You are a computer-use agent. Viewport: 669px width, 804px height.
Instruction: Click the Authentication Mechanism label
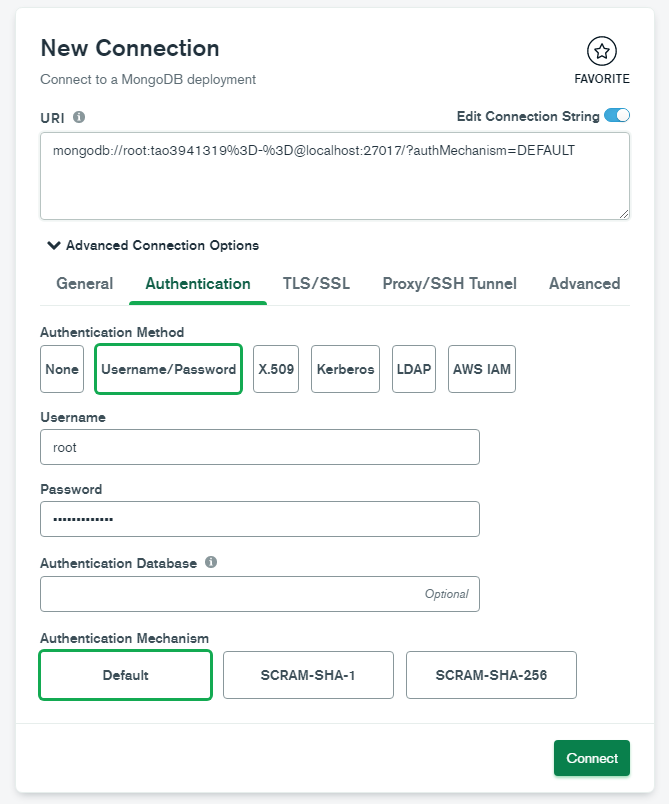pos(125,638)
